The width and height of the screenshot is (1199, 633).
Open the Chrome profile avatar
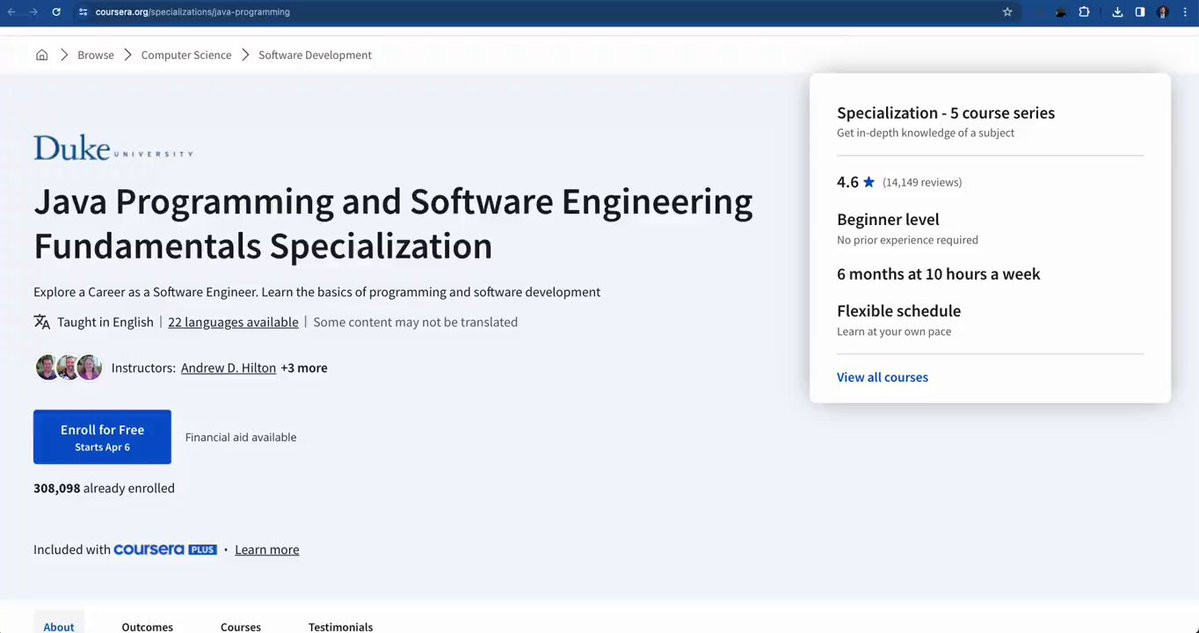[1162, 12]
